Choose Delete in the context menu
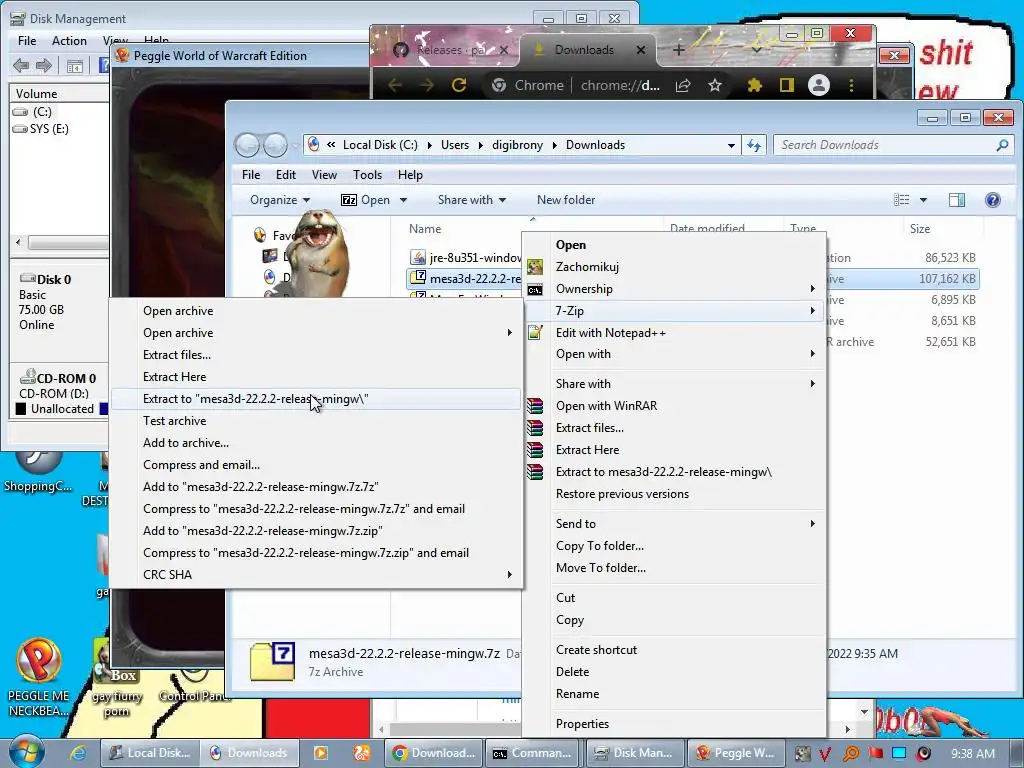Screen dimensions: 1024x768 (x=572, y=671)
